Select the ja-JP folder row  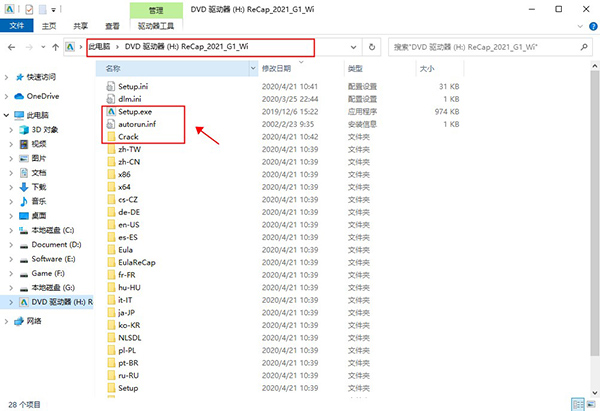click(279, 313)
